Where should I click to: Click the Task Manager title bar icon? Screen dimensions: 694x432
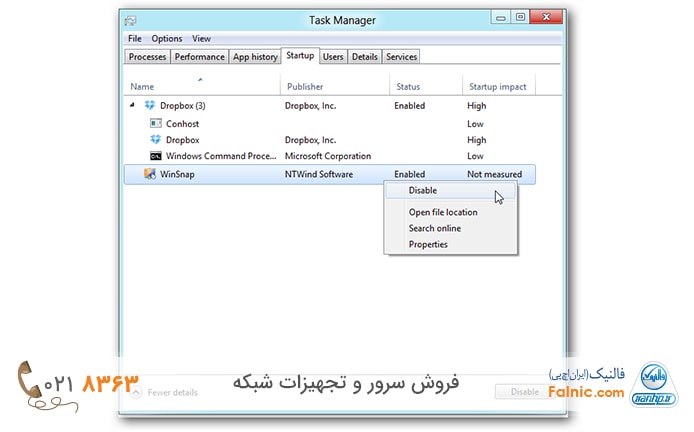[x=129, y=18]
